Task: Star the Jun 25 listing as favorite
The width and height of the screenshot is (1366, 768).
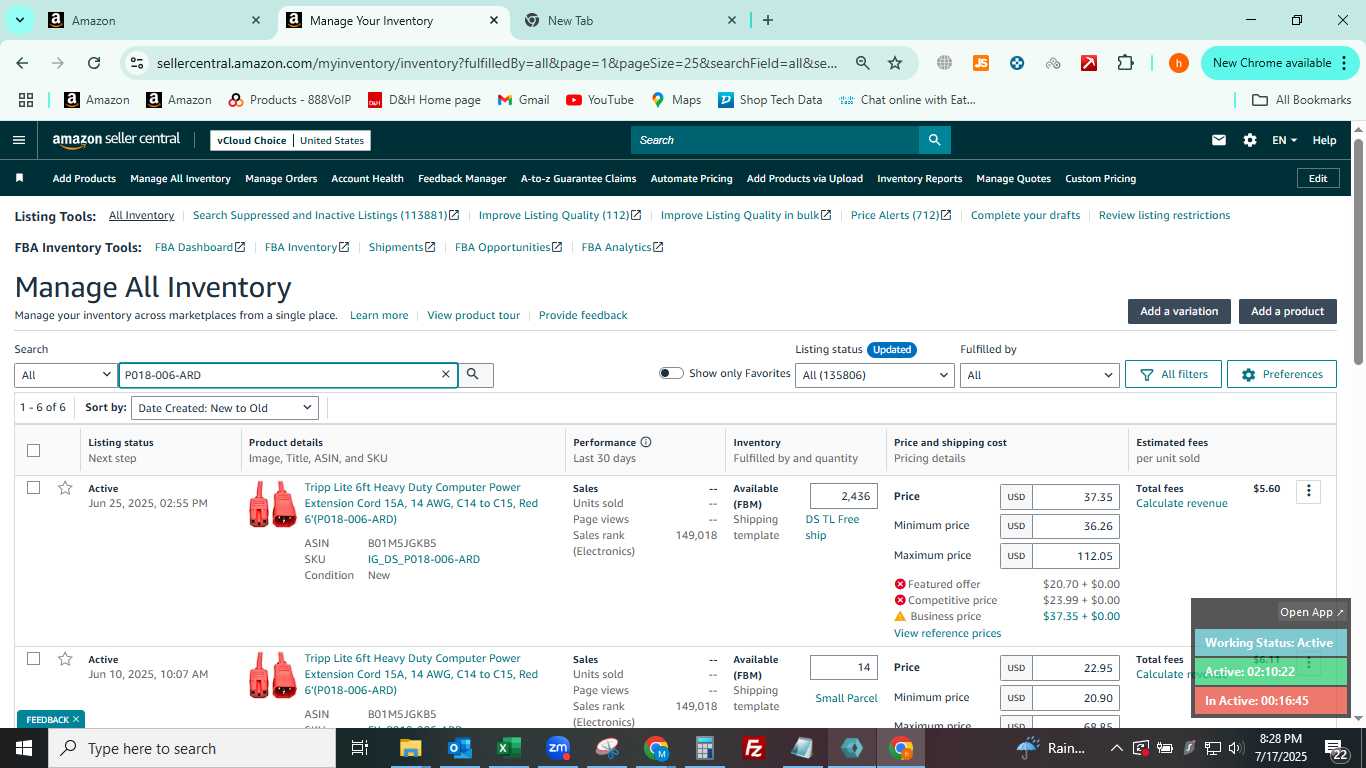Action: [65, 488]
